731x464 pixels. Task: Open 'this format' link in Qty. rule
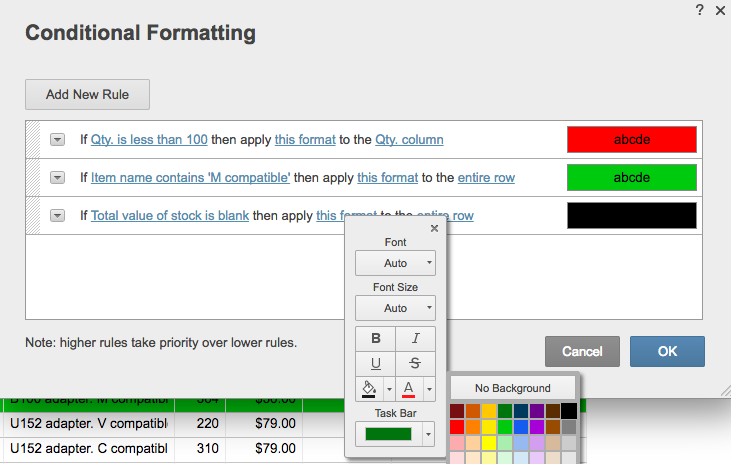pos(305,139)
